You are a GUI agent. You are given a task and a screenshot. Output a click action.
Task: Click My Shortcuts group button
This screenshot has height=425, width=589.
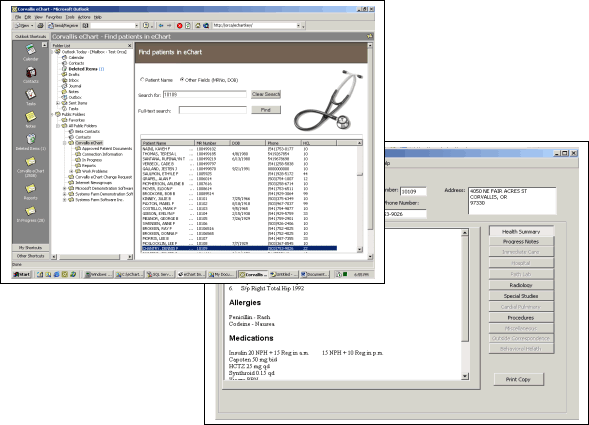coord(30,248)
